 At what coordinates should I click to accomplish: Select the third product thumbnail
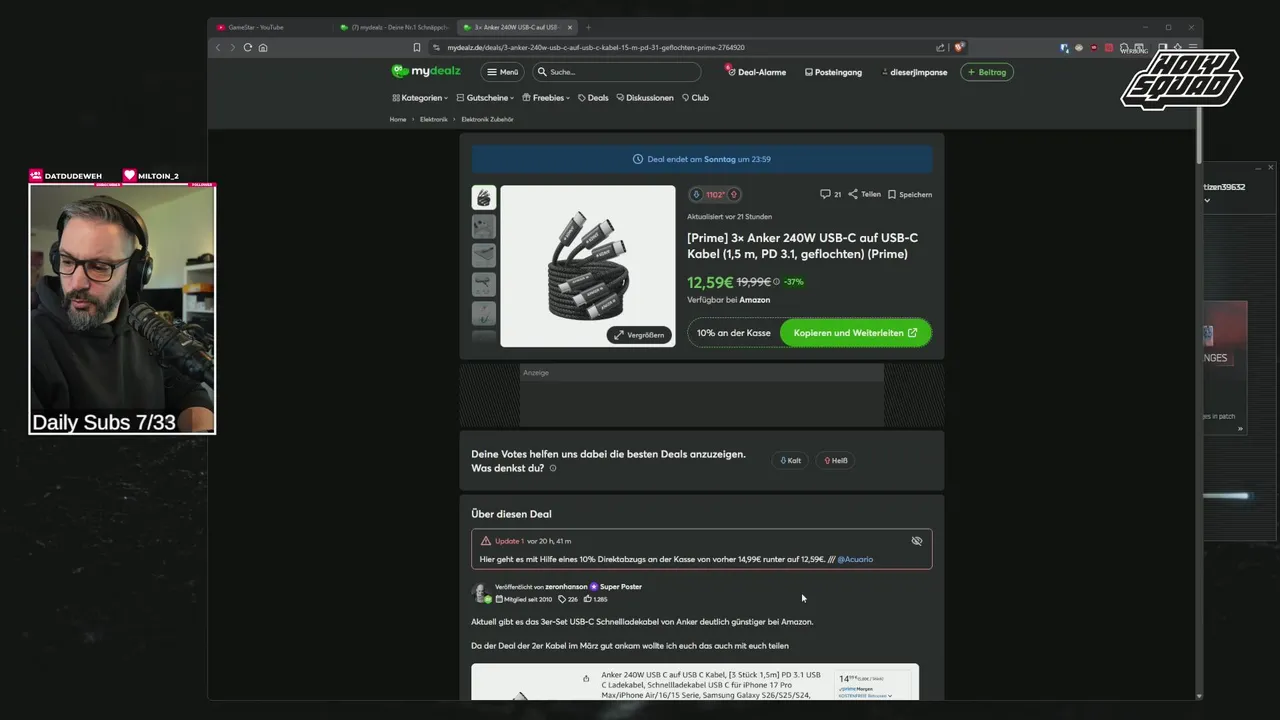pos(484,255)
